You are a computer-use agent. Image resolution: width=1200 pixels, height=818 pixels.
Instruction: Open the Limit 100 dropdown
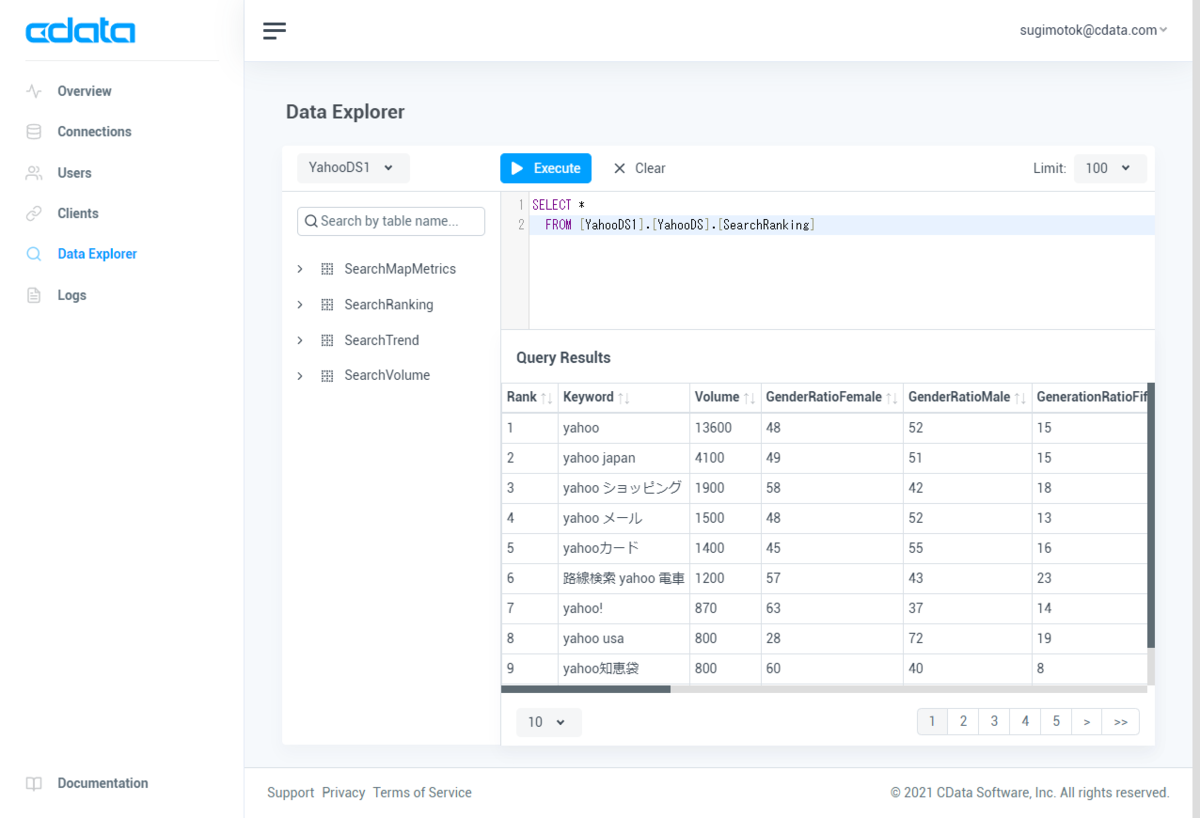pyautogui.click(x=1109, y=168)
